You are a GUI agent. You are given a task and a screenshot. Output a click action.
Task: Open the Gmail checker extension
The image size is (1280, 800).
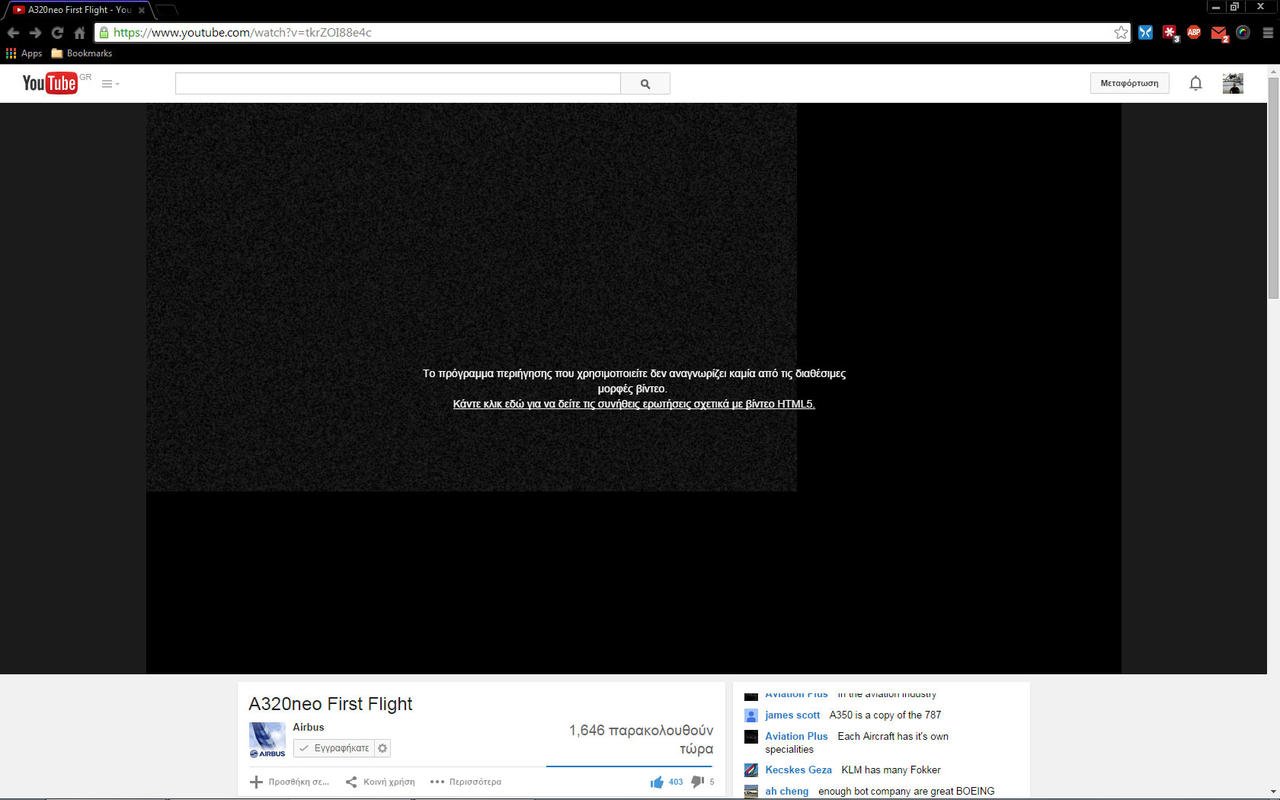(1219, 33)
